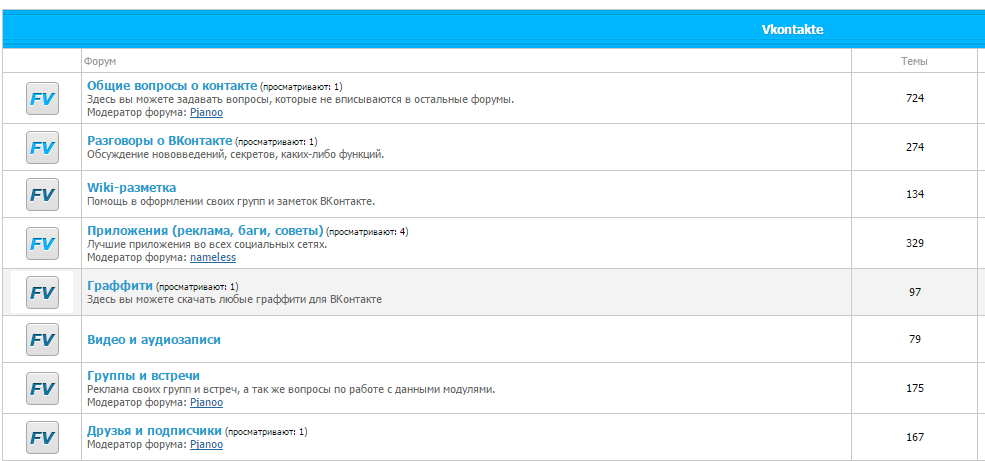The image size is (985, 461).
Task: Click FV icon beside Группы и встречи
Action: [x=42, y=388]
